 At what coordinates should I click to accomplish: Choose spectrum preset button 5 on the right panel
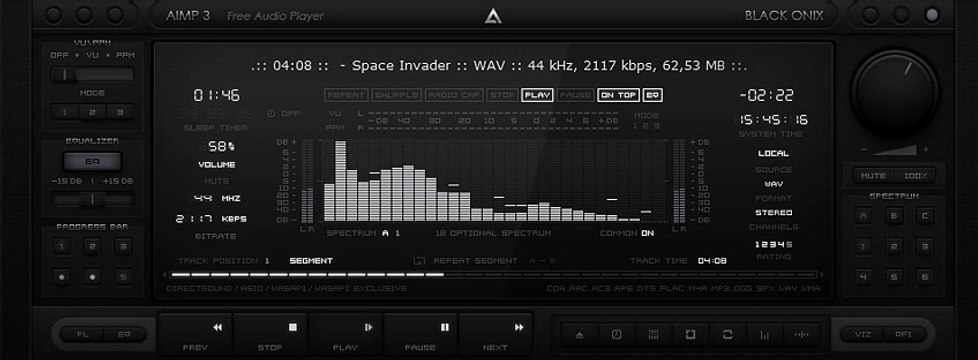(894, 276)
